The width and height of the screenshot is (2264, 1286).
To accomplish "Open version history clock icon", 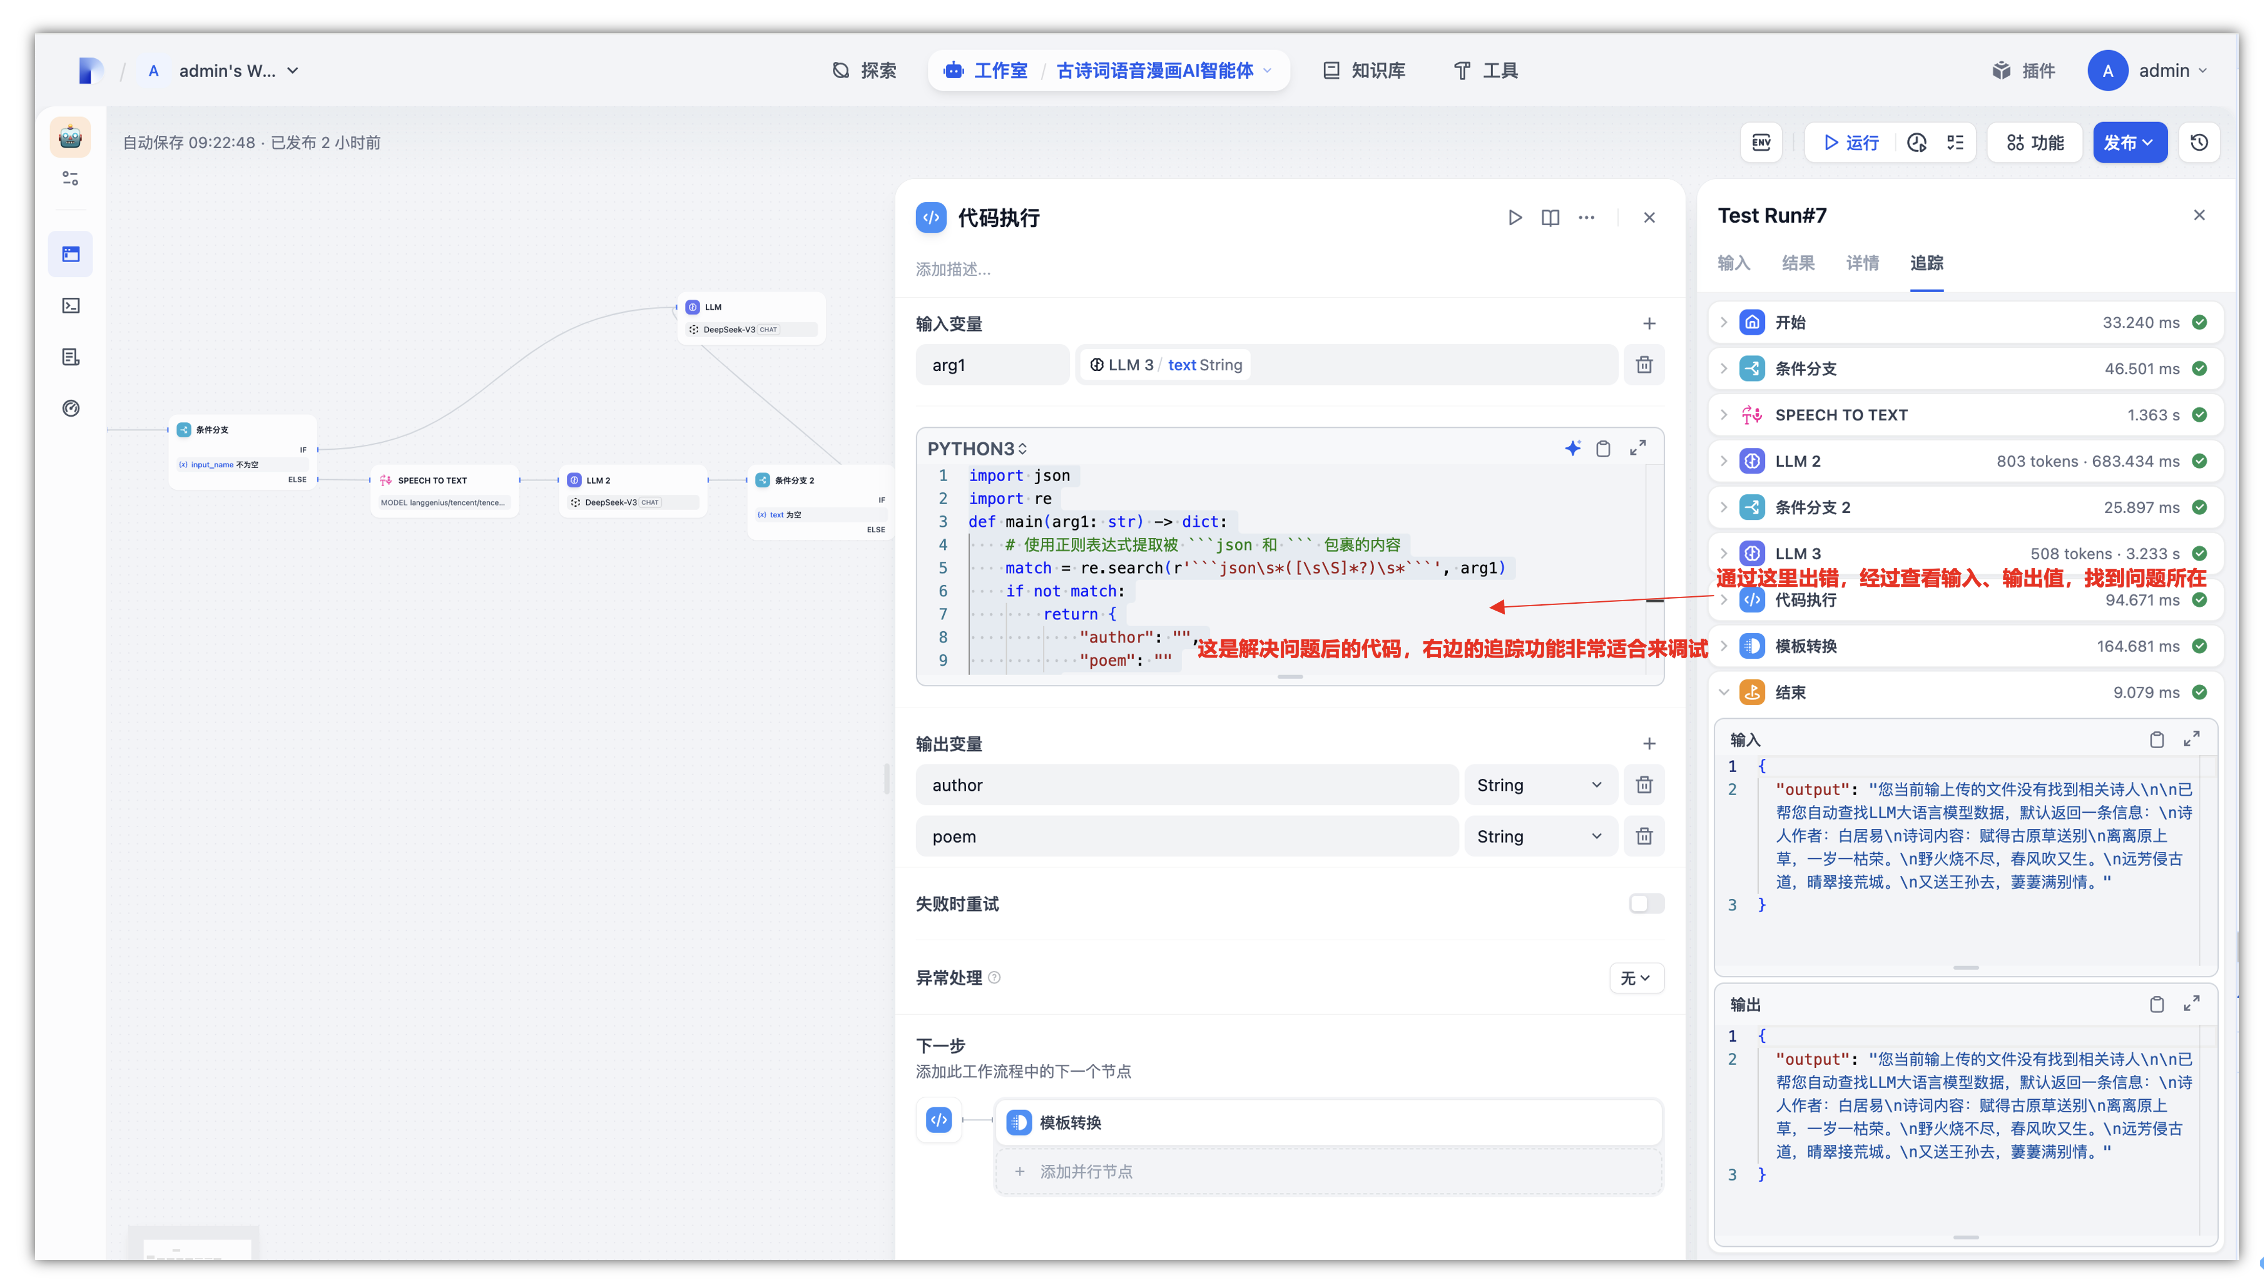I will coord(2199,143).
